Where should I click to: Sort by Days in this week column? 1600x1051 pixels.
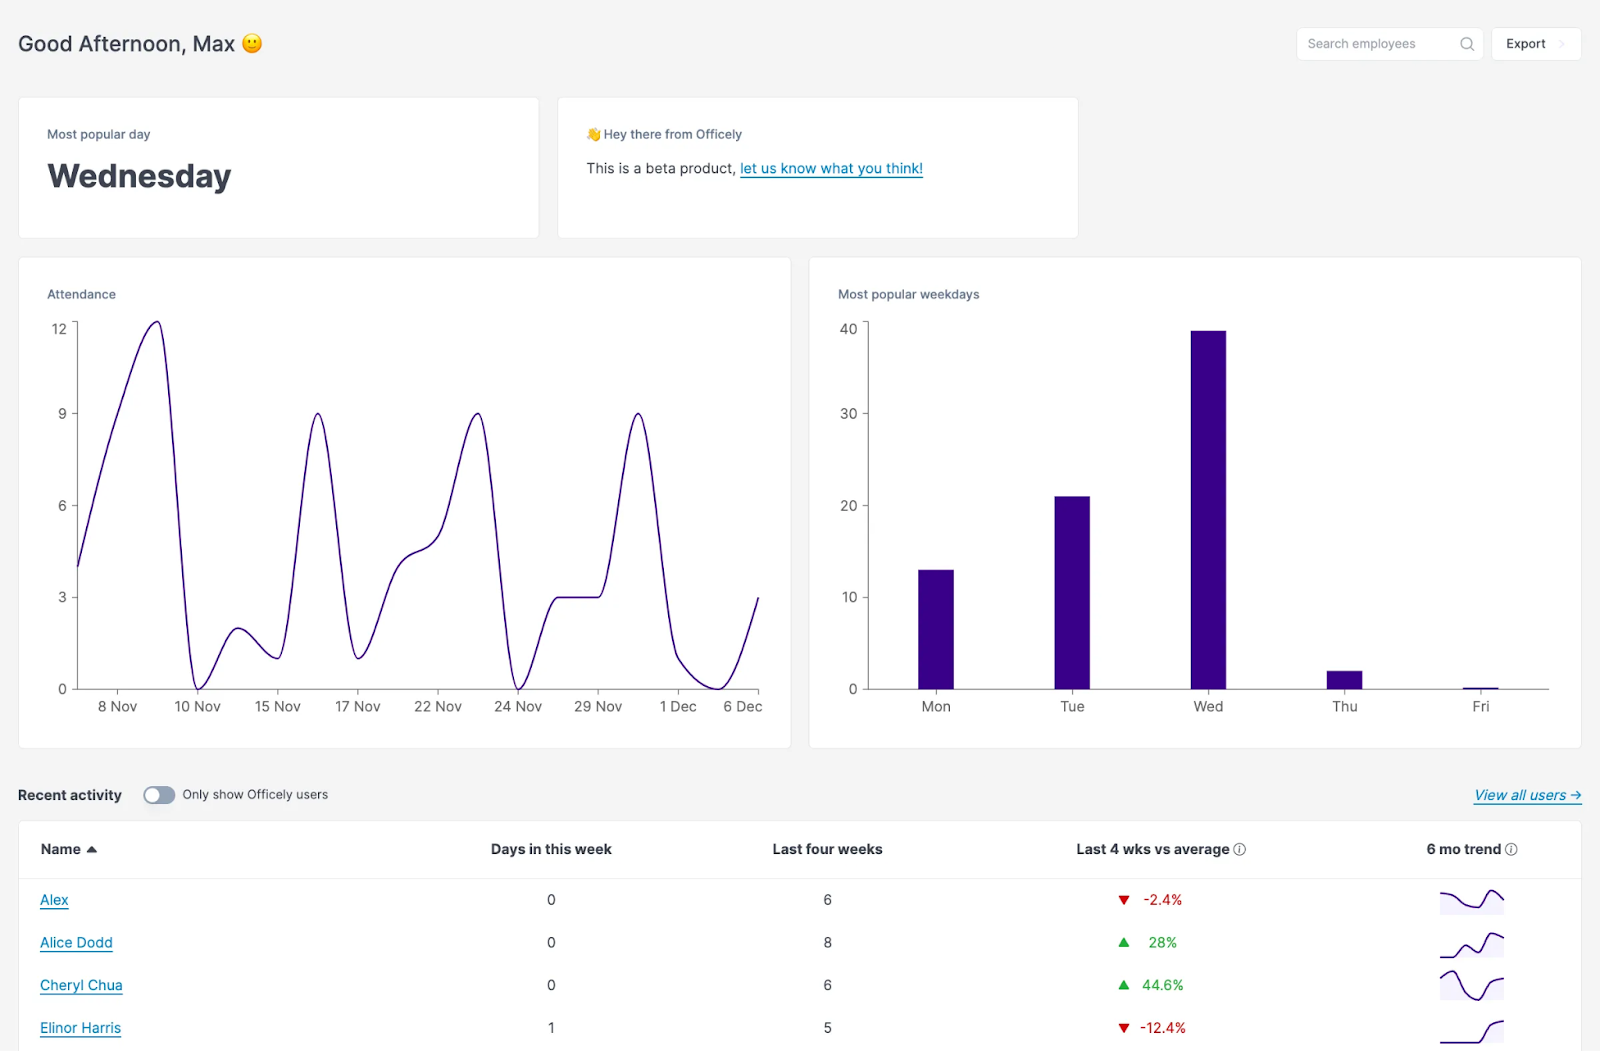551,849
